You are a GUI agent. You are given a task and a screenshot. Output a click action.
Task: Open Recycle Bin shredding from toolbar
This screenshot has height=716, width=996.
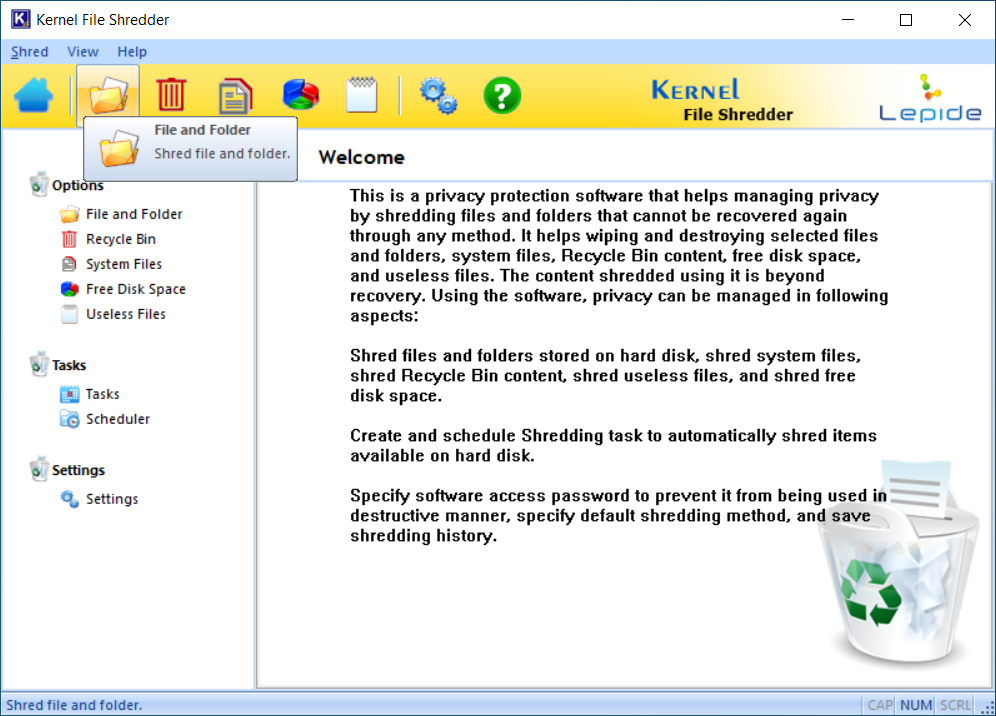tap(172, 95)
